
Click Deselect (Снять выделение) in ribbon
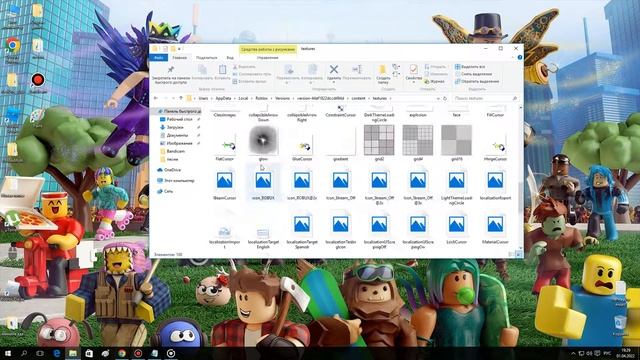point(473,74)
